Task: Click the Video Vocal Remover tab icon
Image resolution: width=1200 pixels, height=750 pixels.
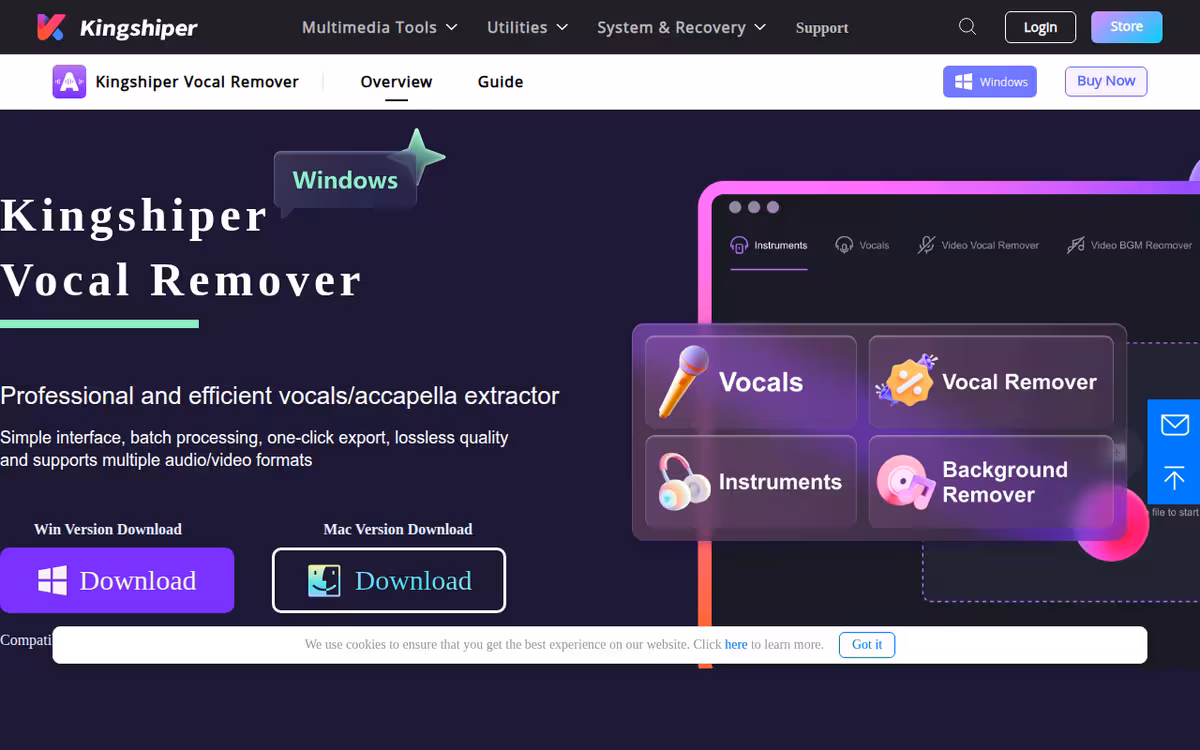Action: 927,245
